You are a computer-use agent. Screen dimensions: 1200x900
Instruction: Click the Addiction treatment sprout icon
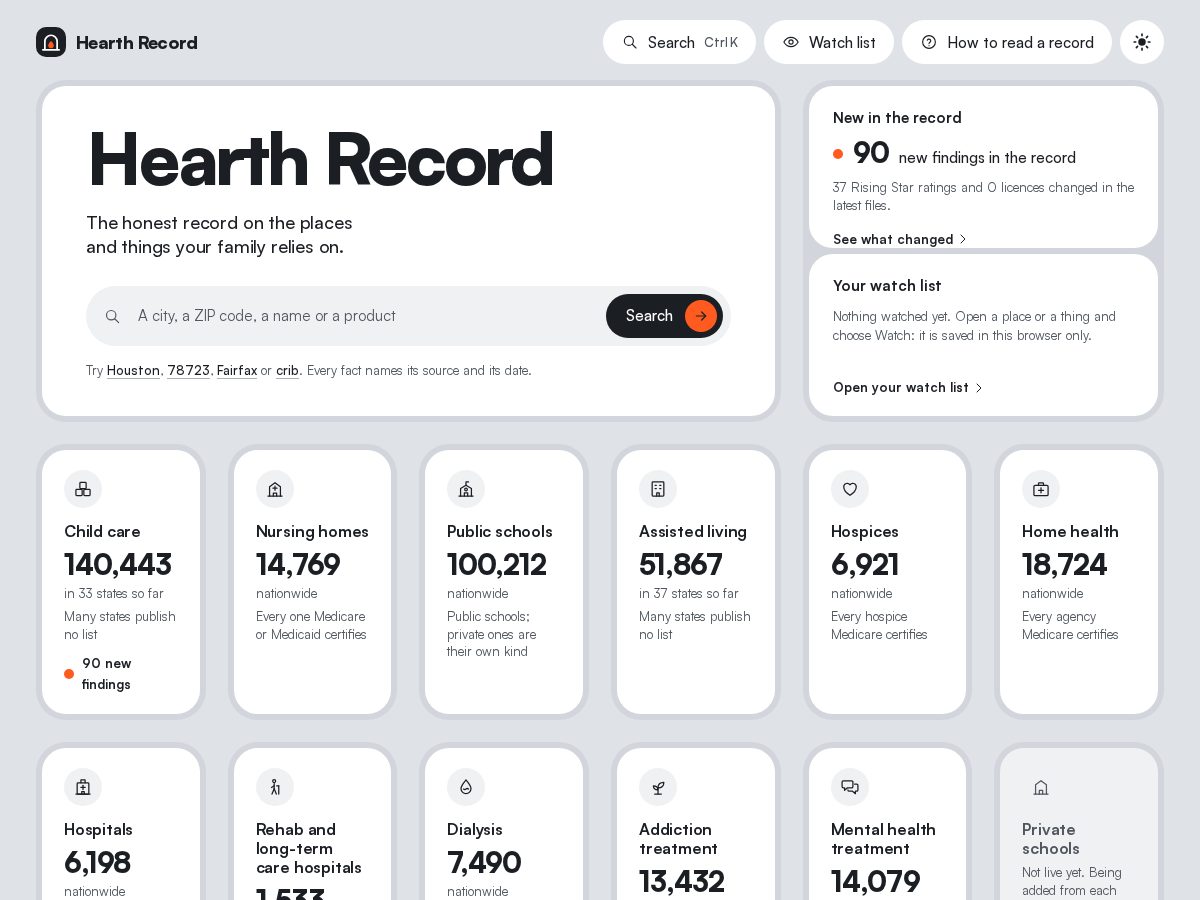(658, 787)
